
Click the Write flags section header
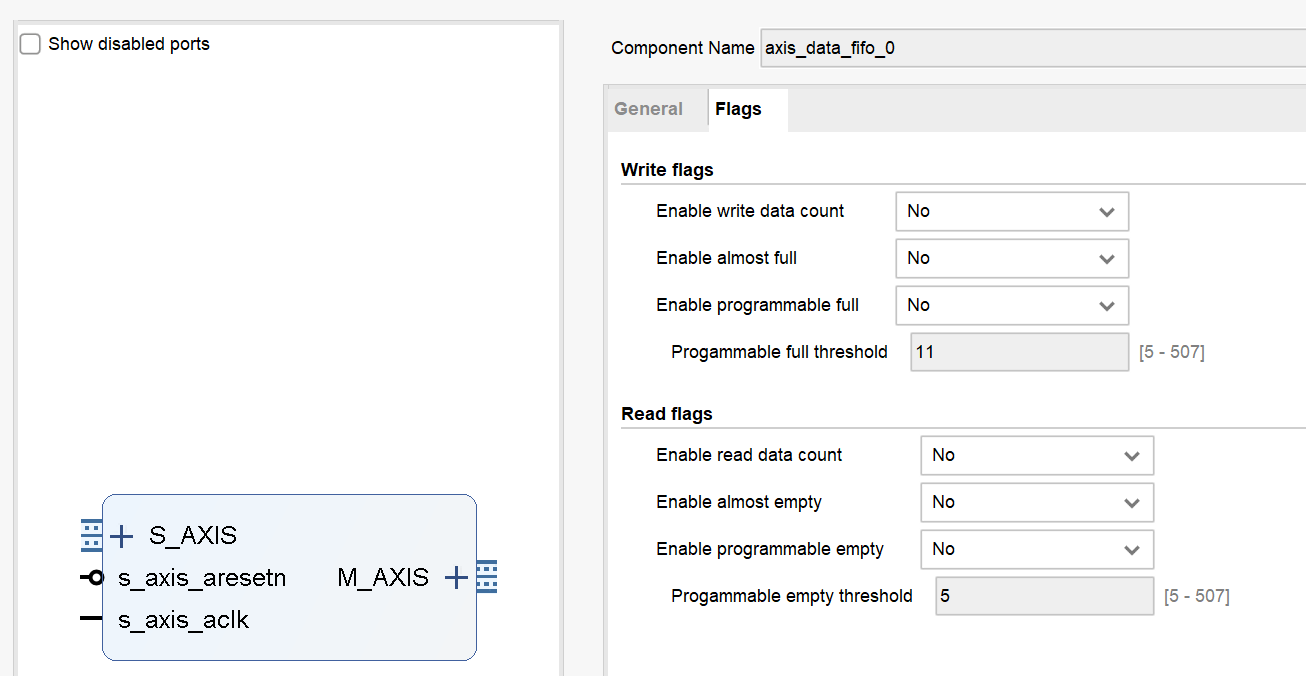pos(666,170)
